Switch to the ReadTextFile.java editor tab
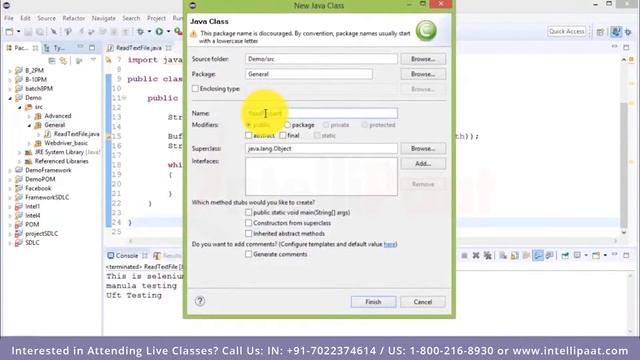Viewport: 640px width, 360px height. coord(138,48)
